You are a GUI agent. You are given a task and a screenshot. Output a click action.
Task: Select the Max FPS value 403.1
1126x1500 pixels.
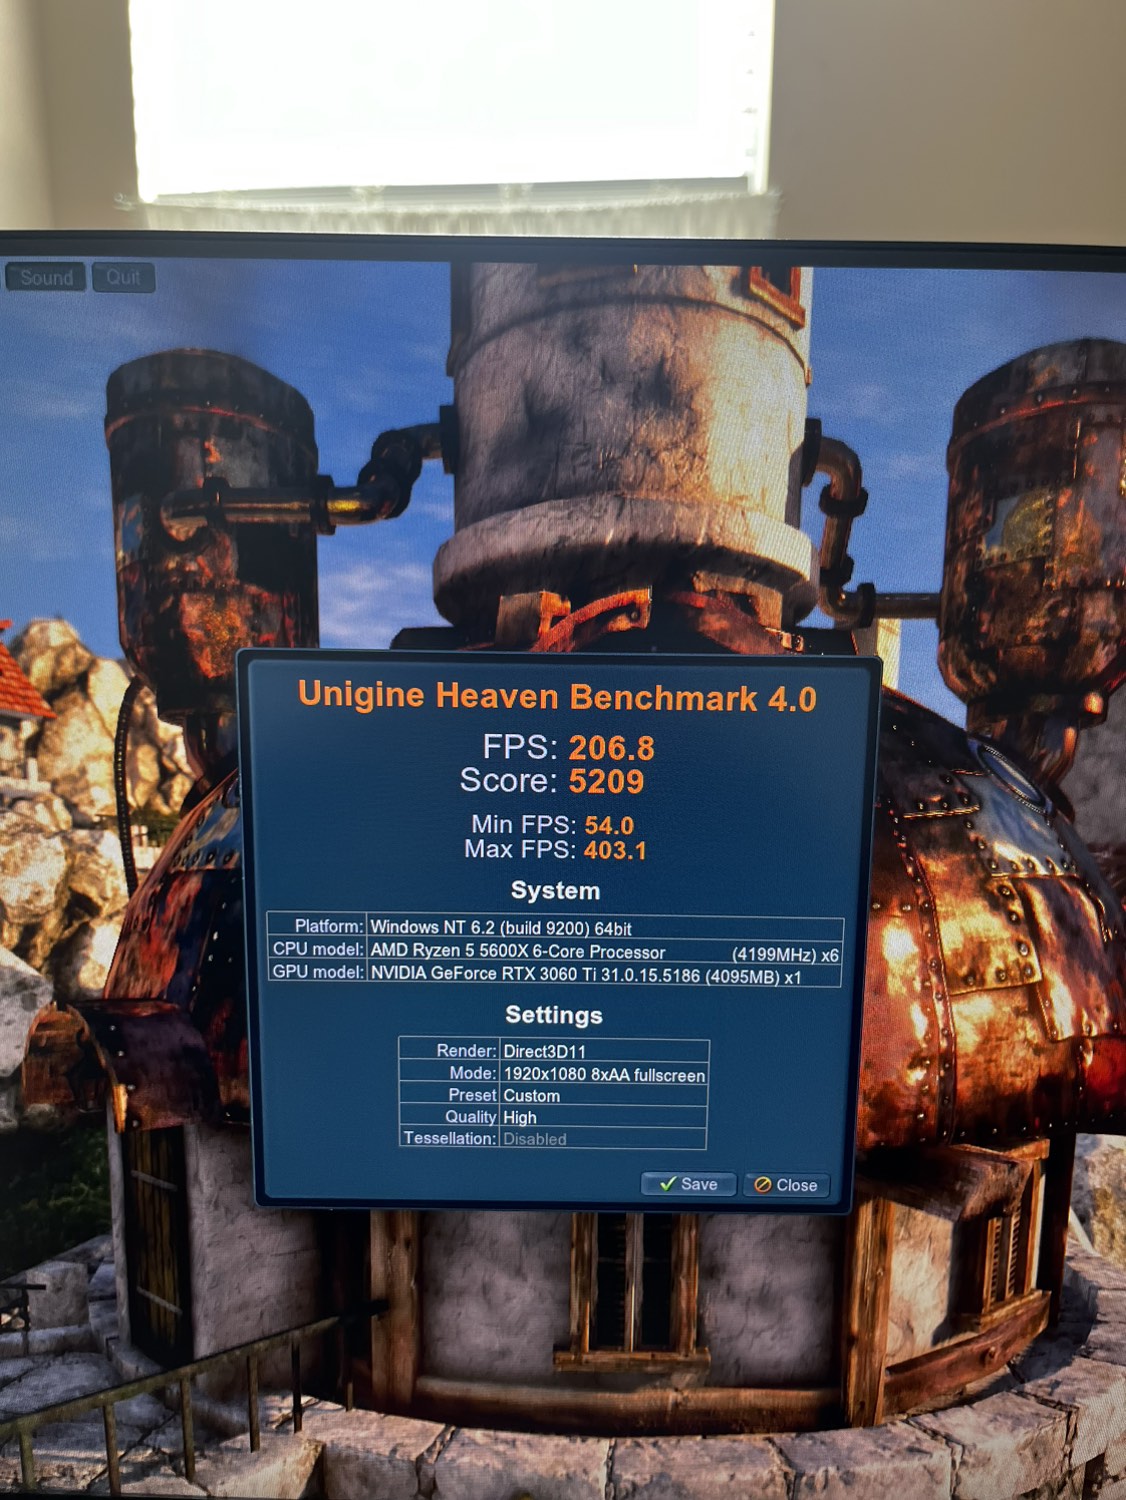tap(615, 850)
